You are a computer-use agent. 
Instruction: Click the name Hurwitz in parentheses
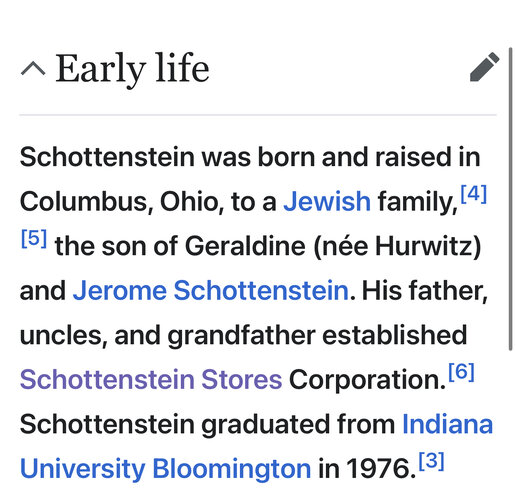(x=424, y=246)
